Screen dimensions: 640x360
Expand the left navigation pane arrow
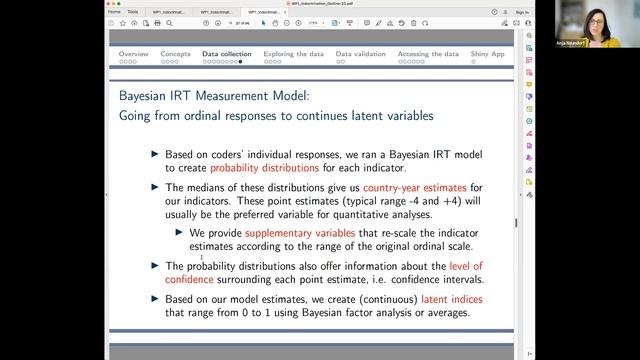pos(107,195)
